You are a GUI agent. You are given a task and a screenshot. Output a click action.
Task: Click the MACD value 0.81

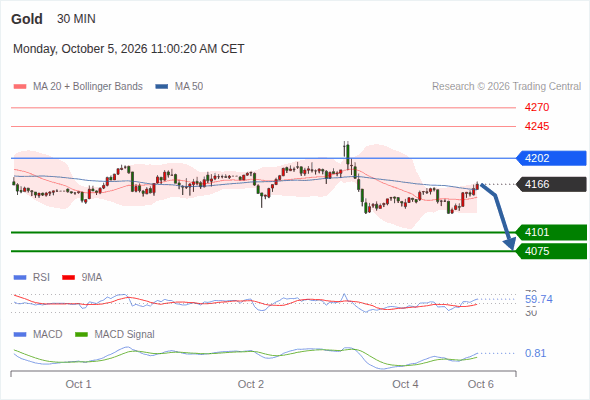(535, 353)
